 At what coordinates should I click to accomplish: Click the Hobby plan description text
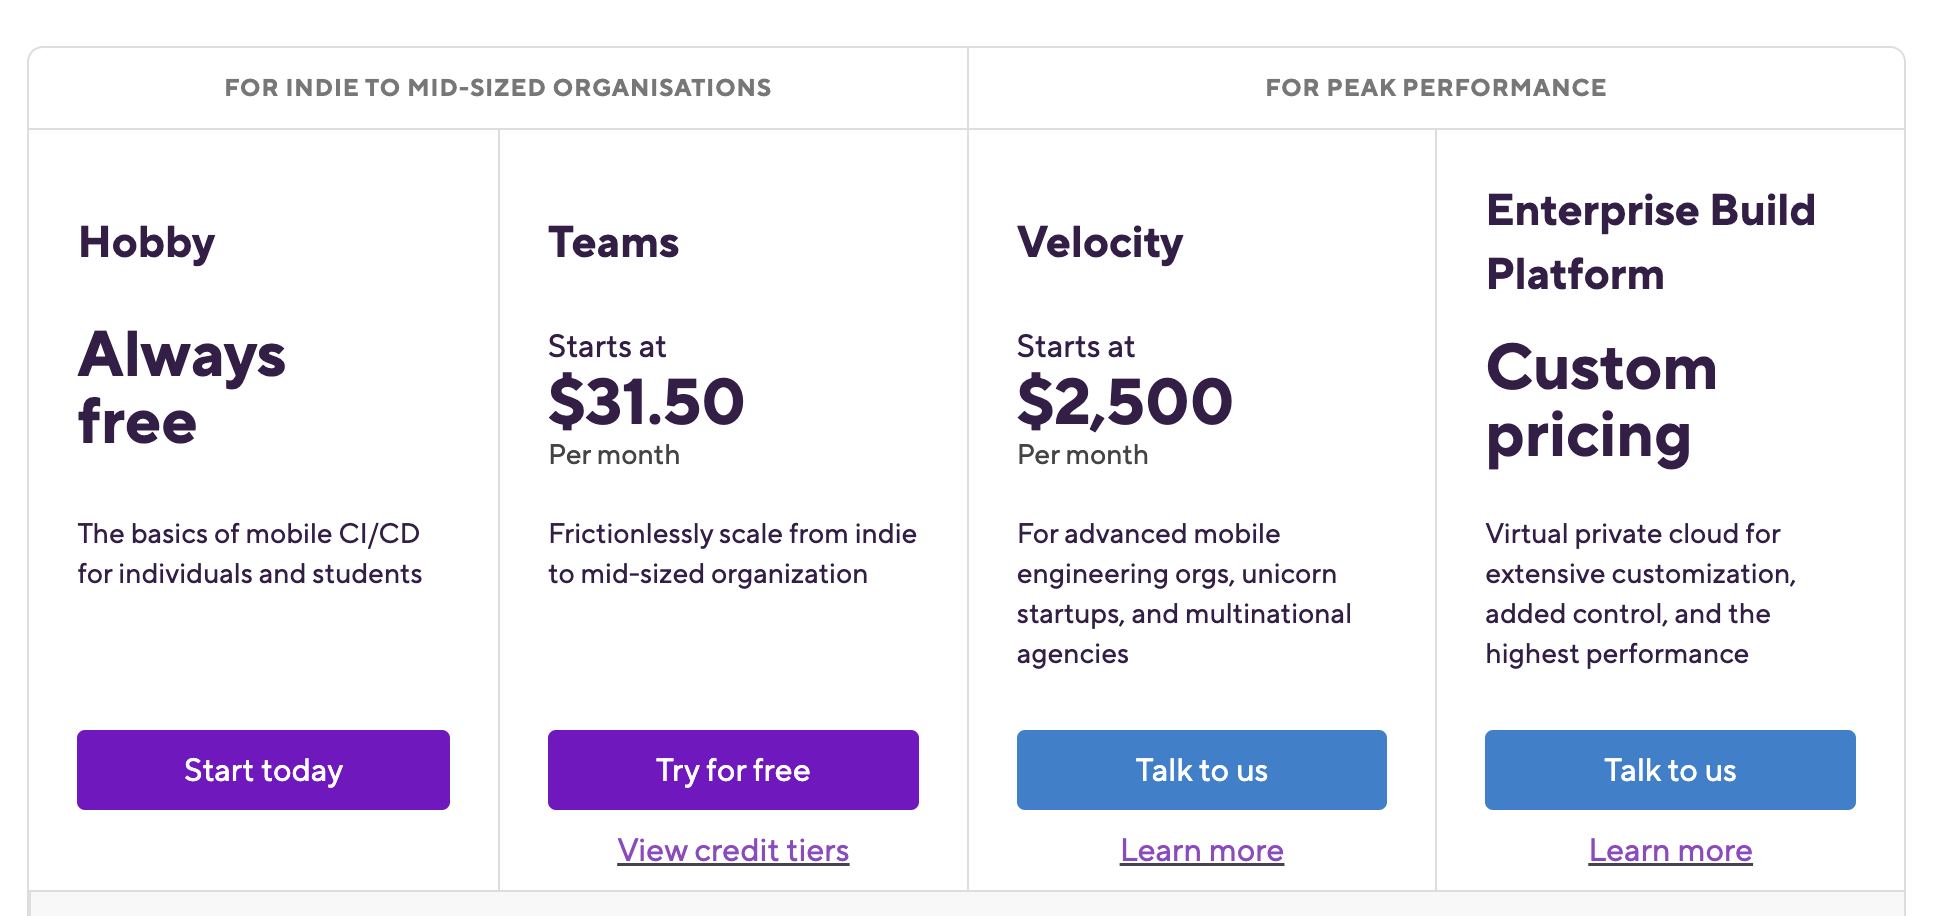coord(250,554)
